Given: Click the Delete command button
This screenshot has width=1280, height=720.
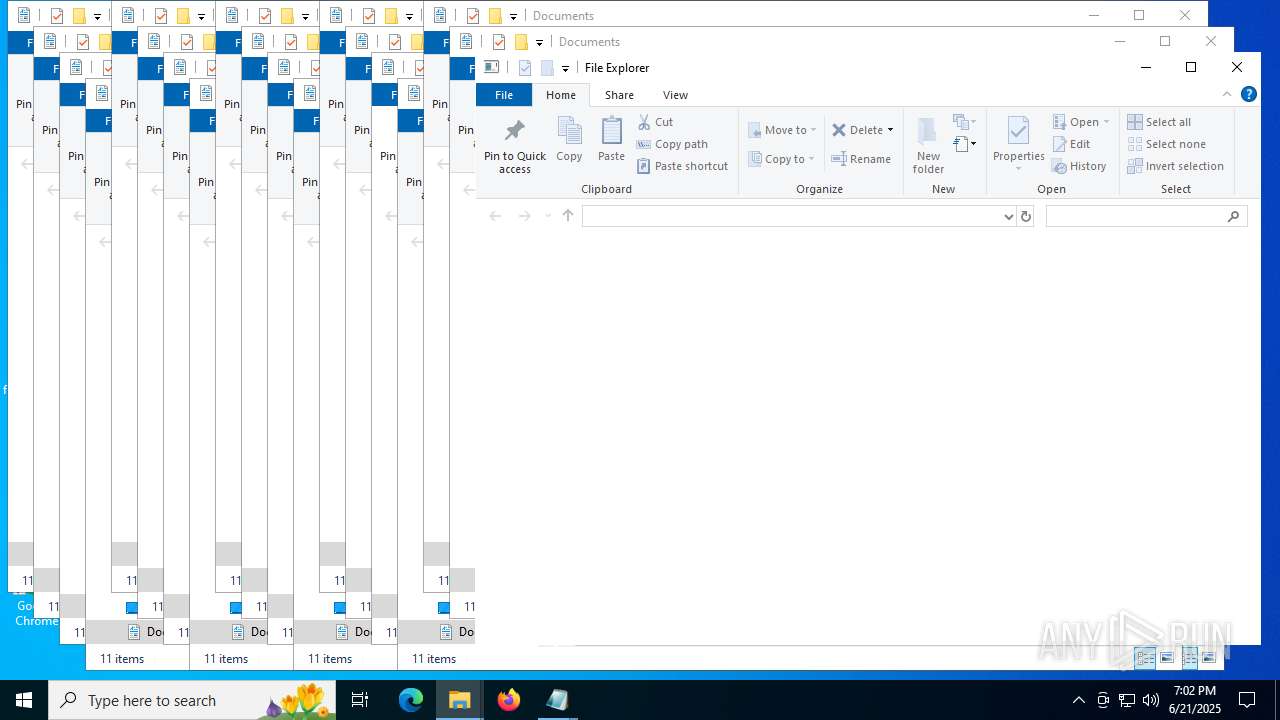Looking at the screenshot, I should click(x=857, y=130).
